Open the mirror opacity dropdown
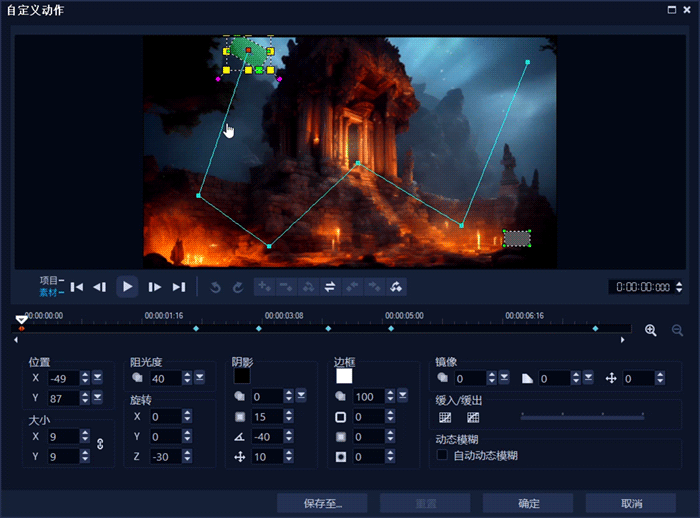 click(x=504, y=378)
